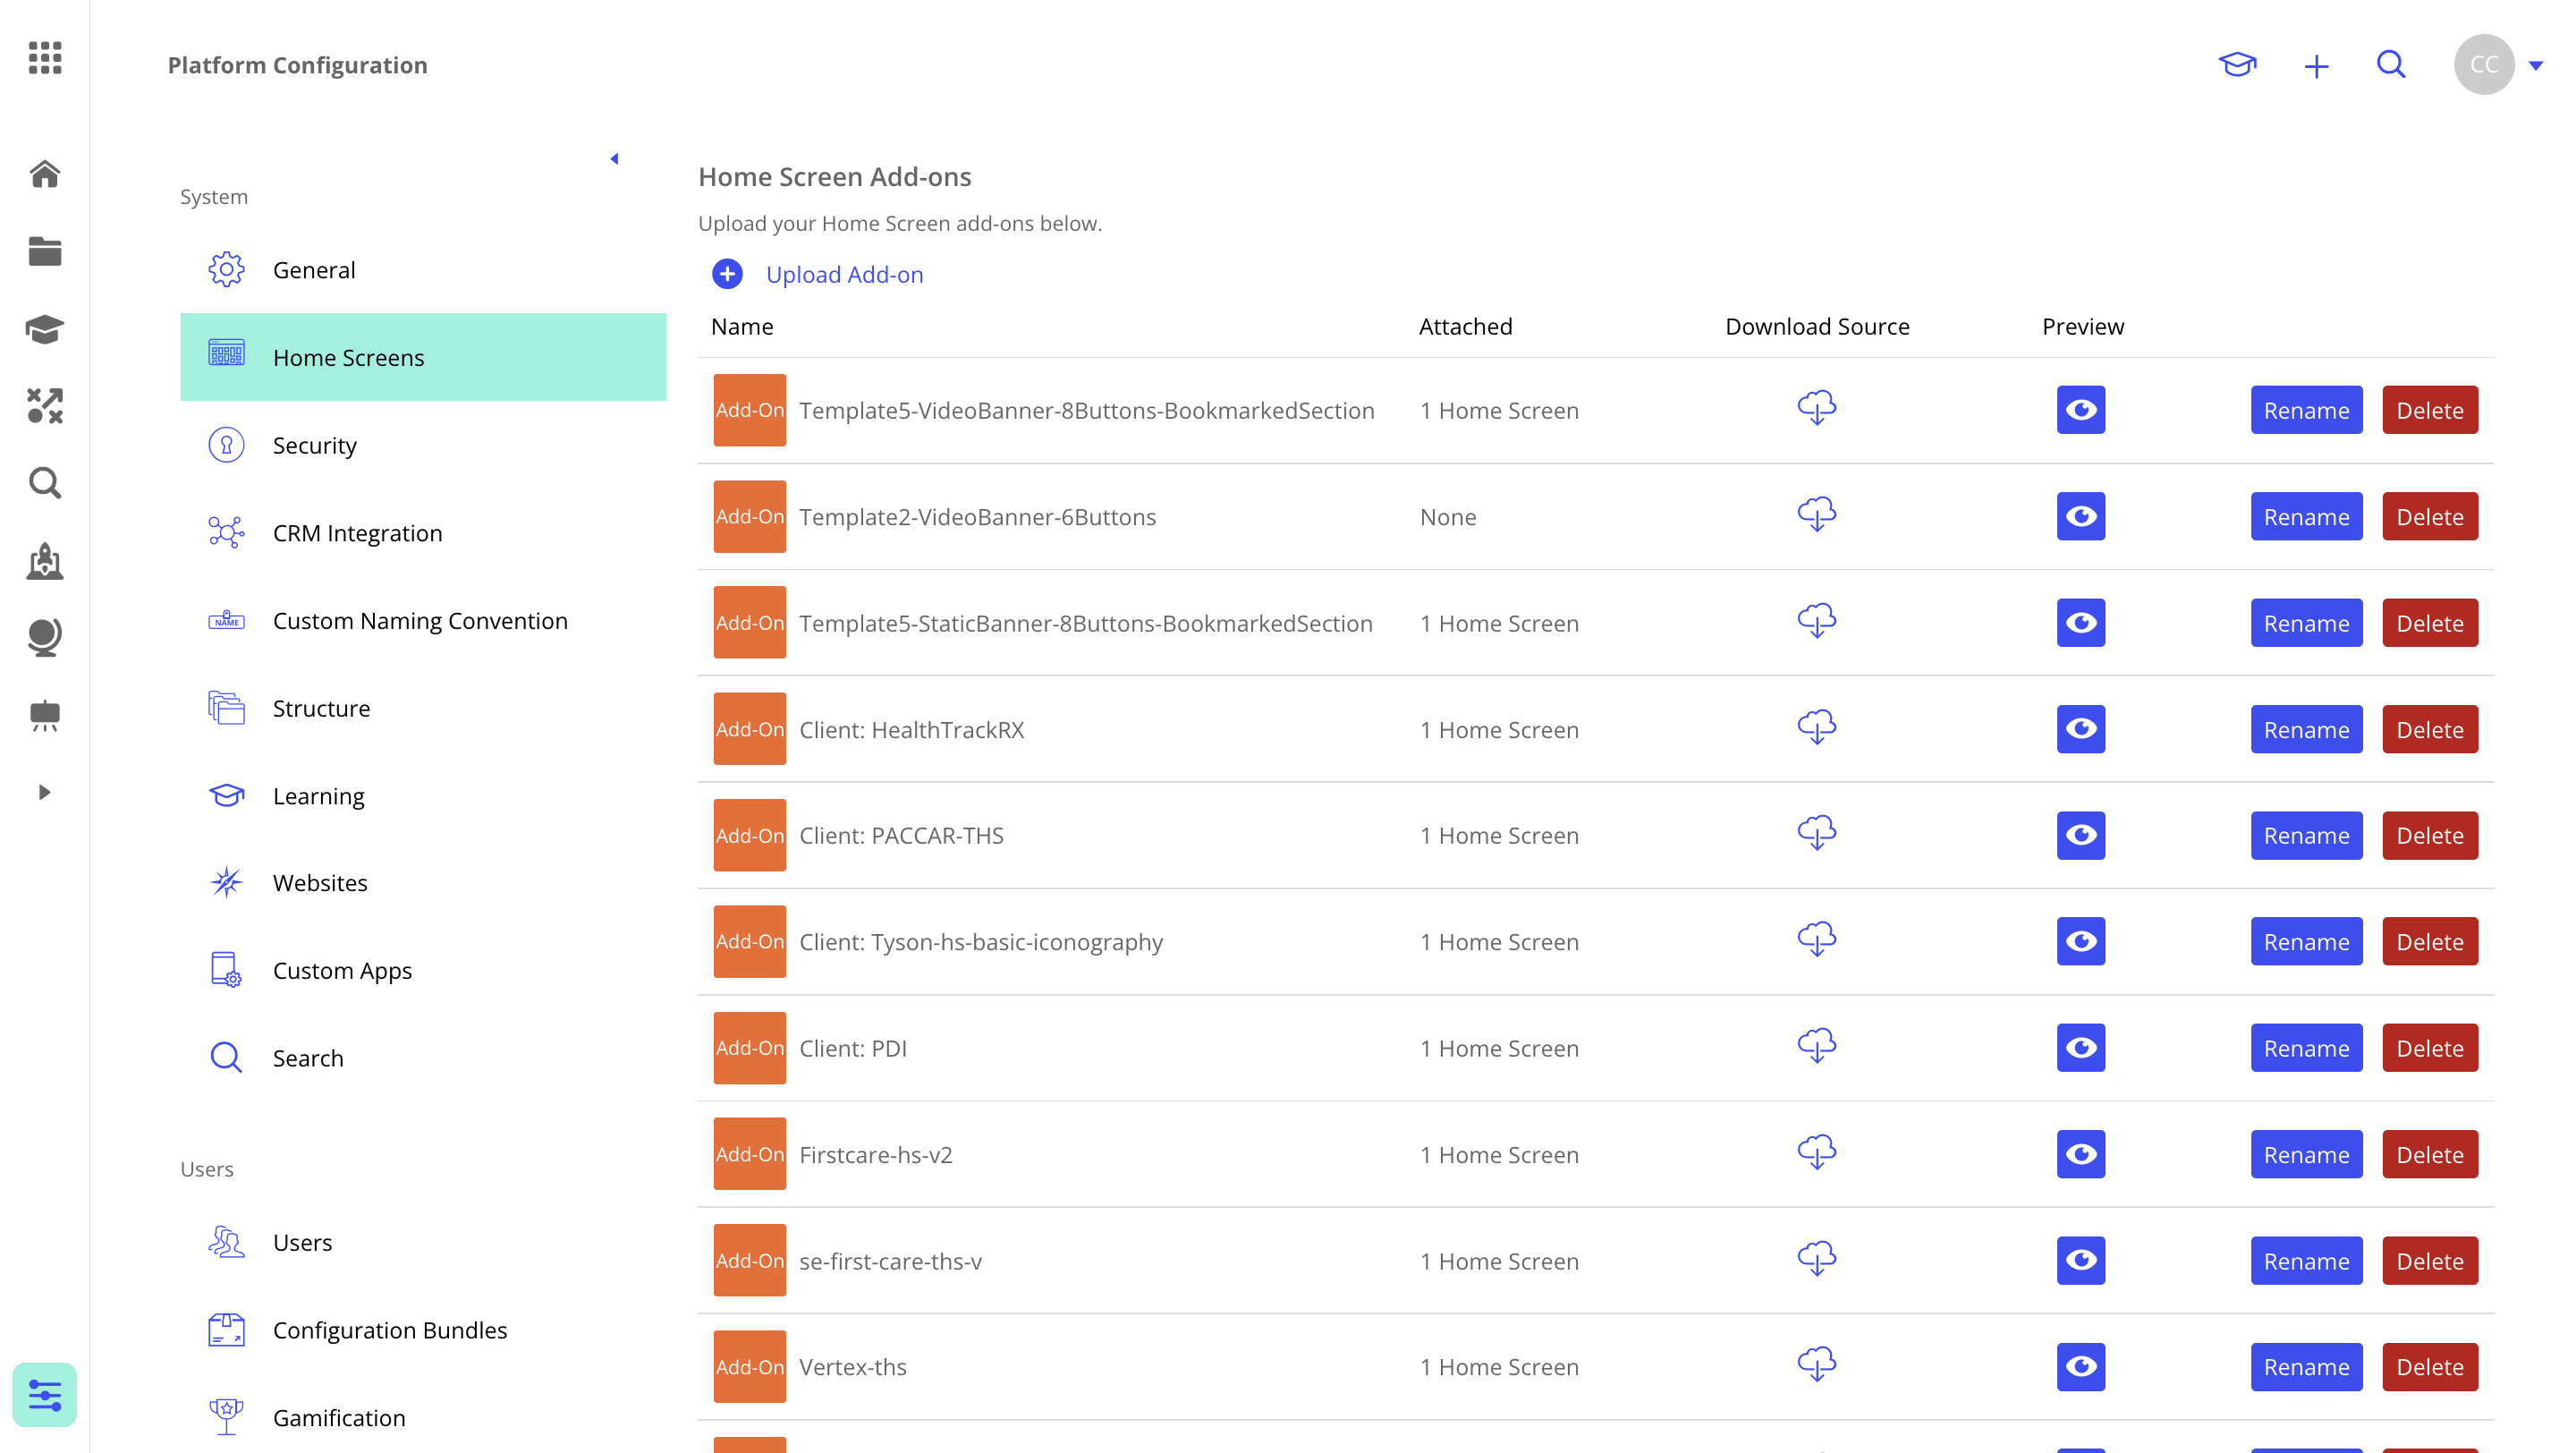The width and height of the screenshot is (2576, 1453).
Task: Open the apps grid launcher icon
Action: [45, 58]
